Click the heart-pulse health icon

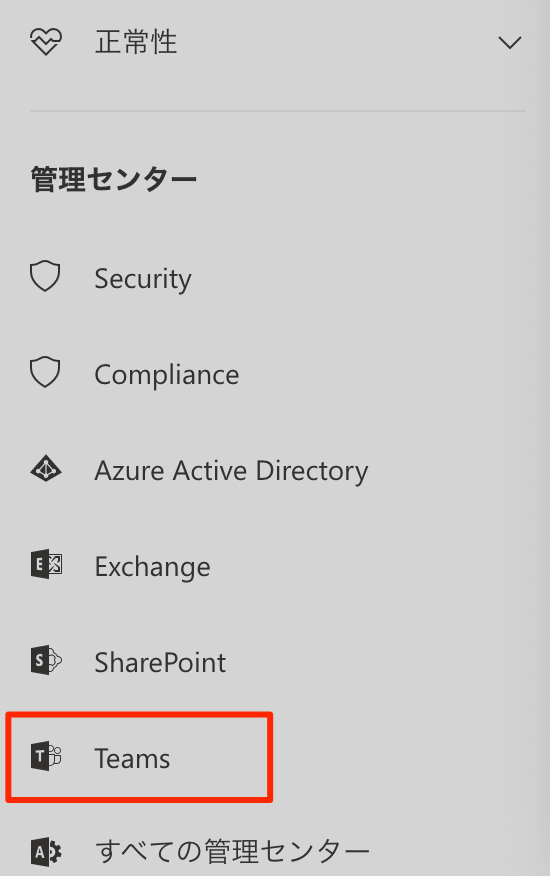point(46,42)
